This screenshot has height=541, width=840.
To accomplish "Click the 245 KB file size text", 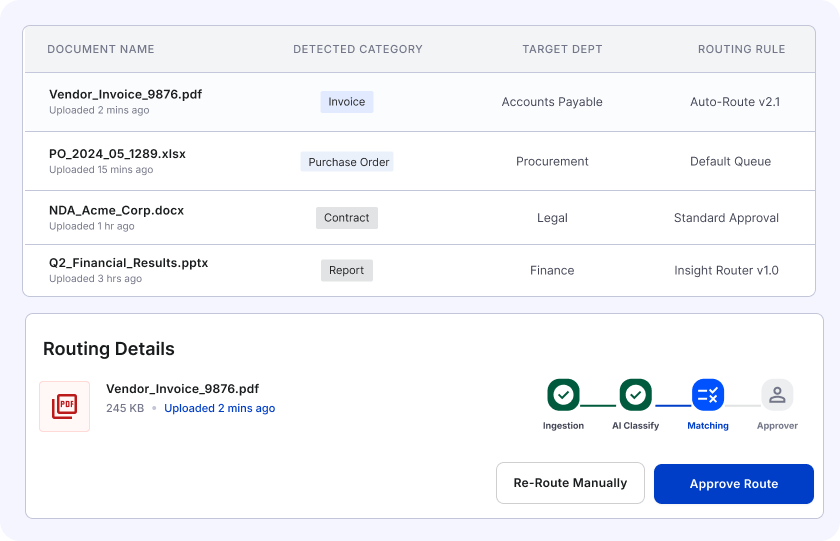I will pos(125,408).
